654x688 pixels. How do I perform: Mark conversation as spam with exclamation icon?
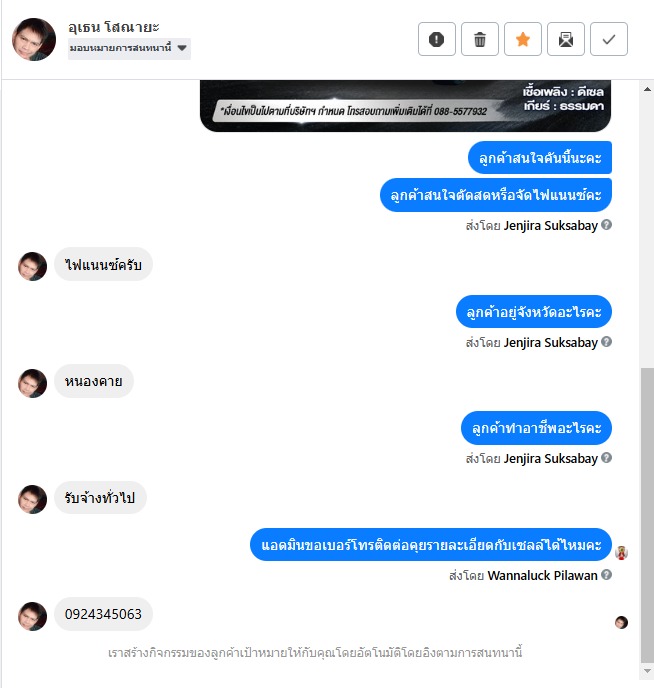436,39
